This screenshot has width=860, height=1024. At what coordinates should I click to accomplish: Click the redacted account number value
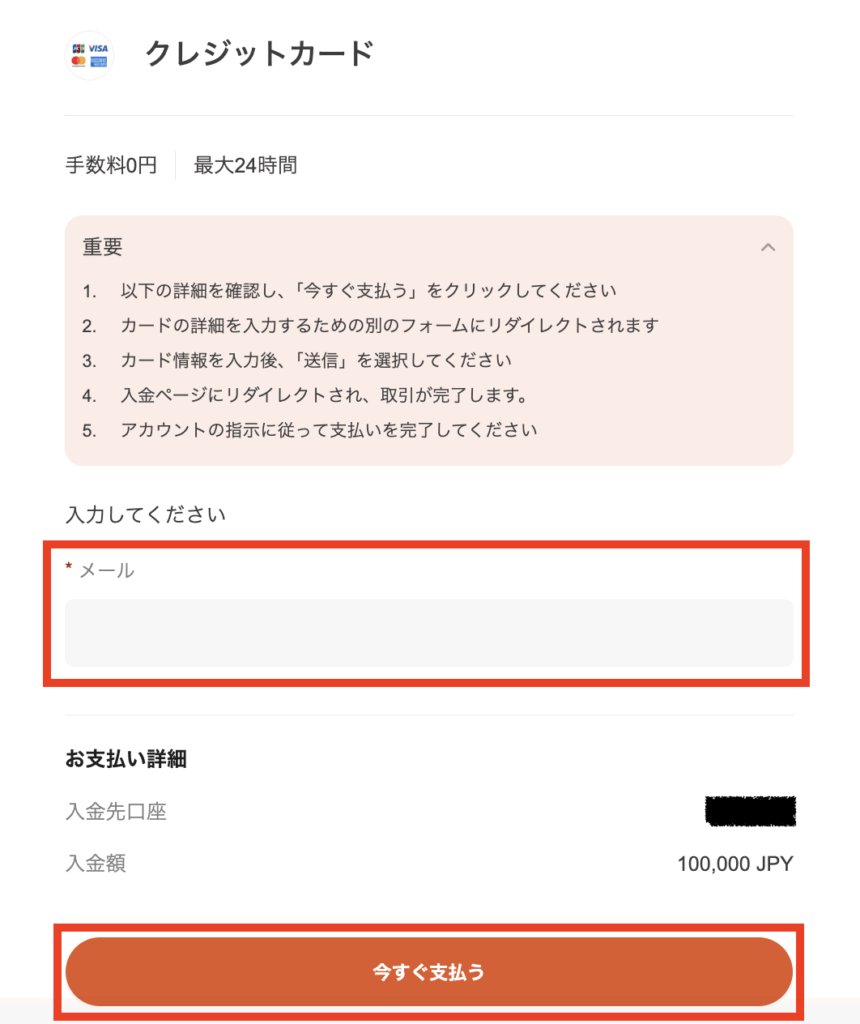click(x=750, y=811)
